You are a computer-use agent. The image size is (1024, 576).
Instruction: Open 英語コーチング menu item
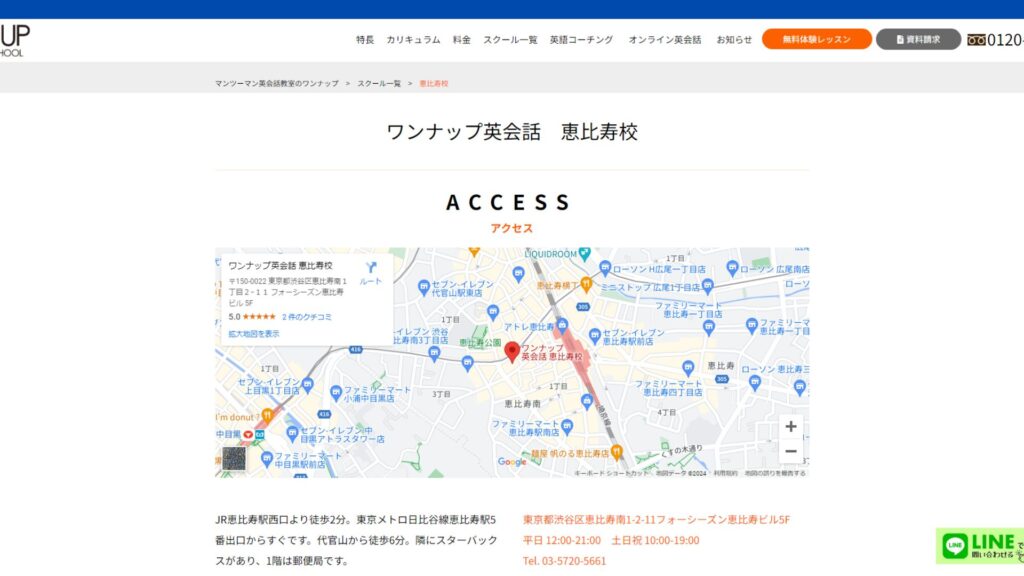[x=581, y=40]
